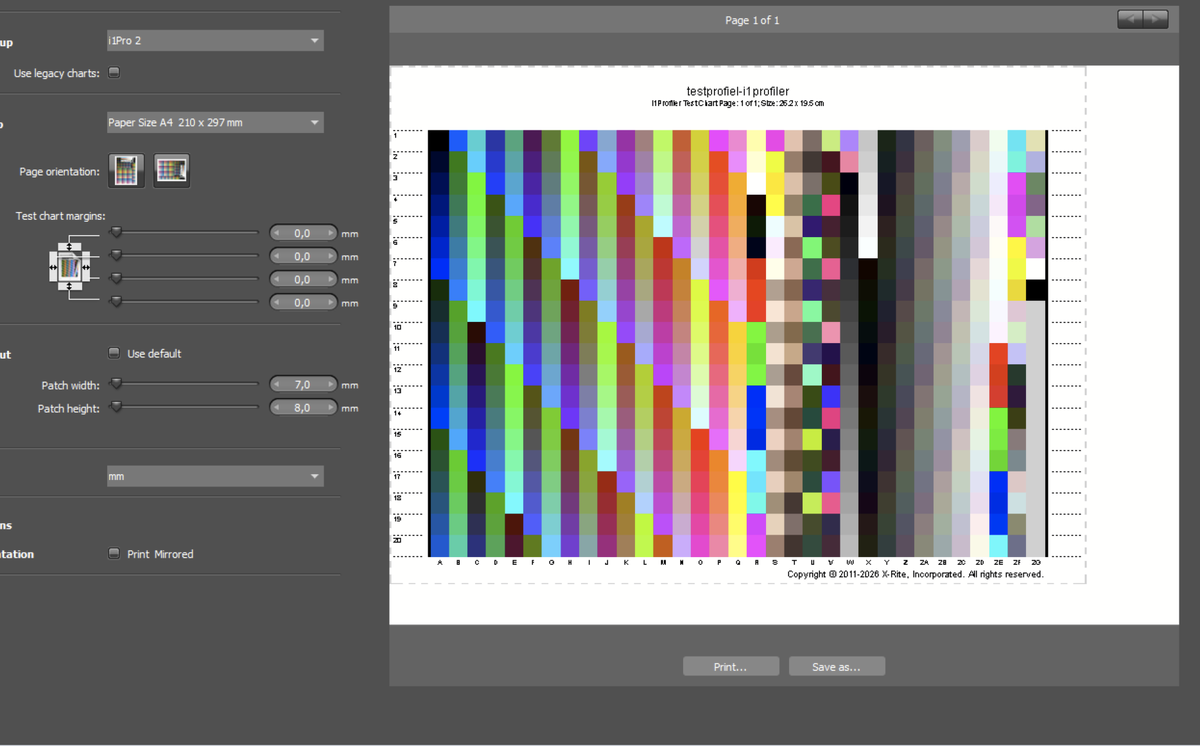The width and height of the screenshot is (1200, 746).
Task: Increase the top test chart margin value
Action: pyautogui.click(x=329, y=234)
